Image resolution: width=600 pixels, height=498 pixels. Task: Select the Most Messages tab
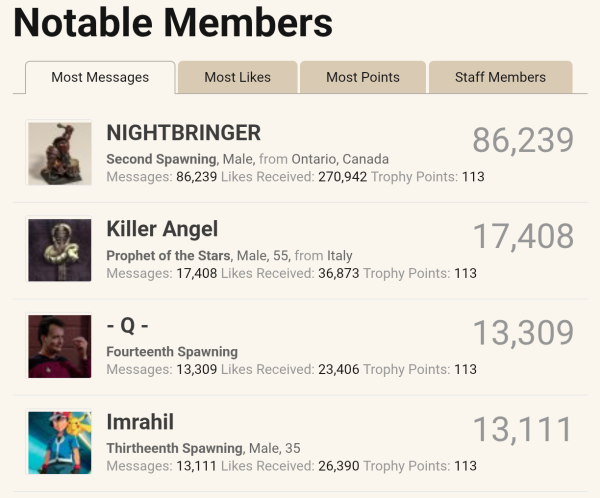(x=100, y=77)
